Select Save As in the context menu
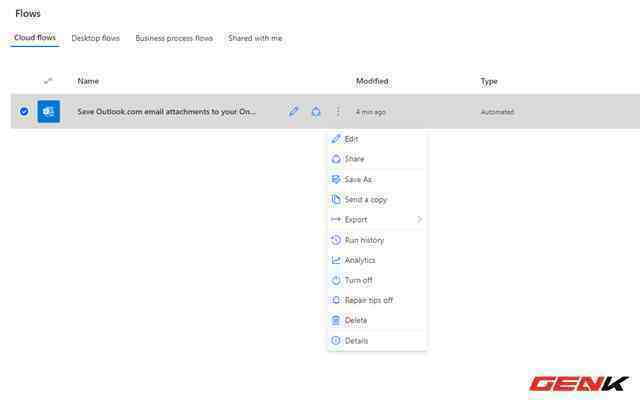640x400 pixels. click(377, 179)
